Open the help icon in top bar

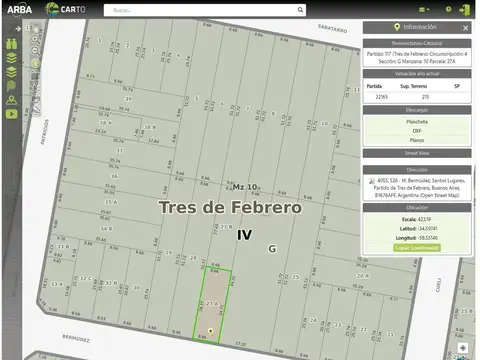pos(448,9)
